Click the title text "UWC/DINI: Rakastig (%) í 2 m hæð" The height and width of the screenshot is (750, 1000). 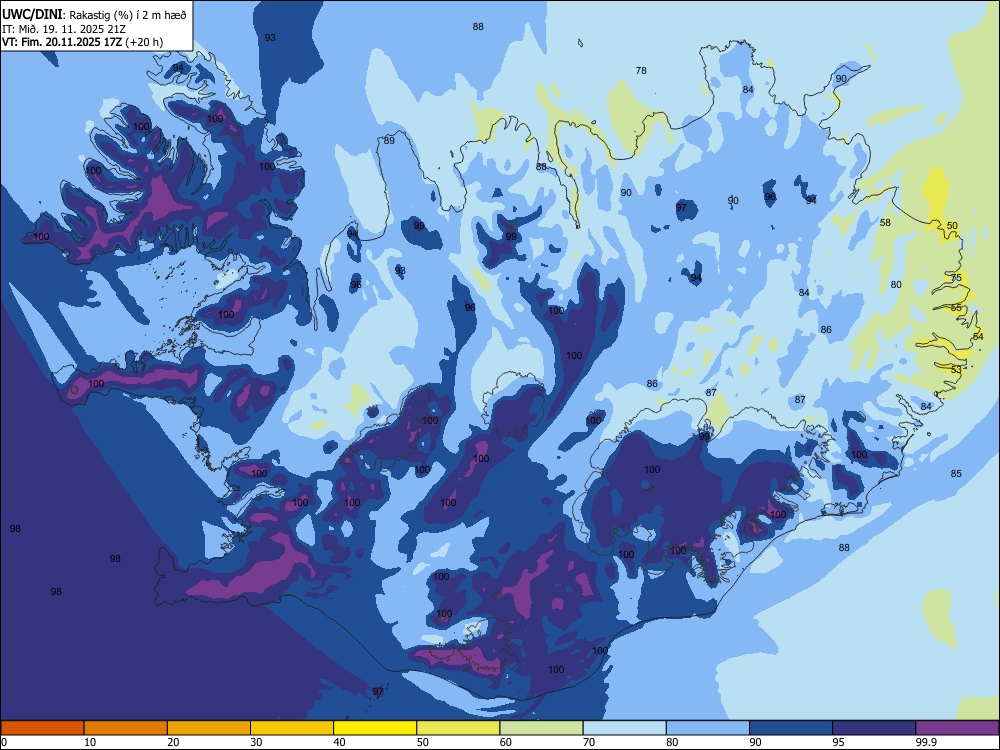pos(94,15)
